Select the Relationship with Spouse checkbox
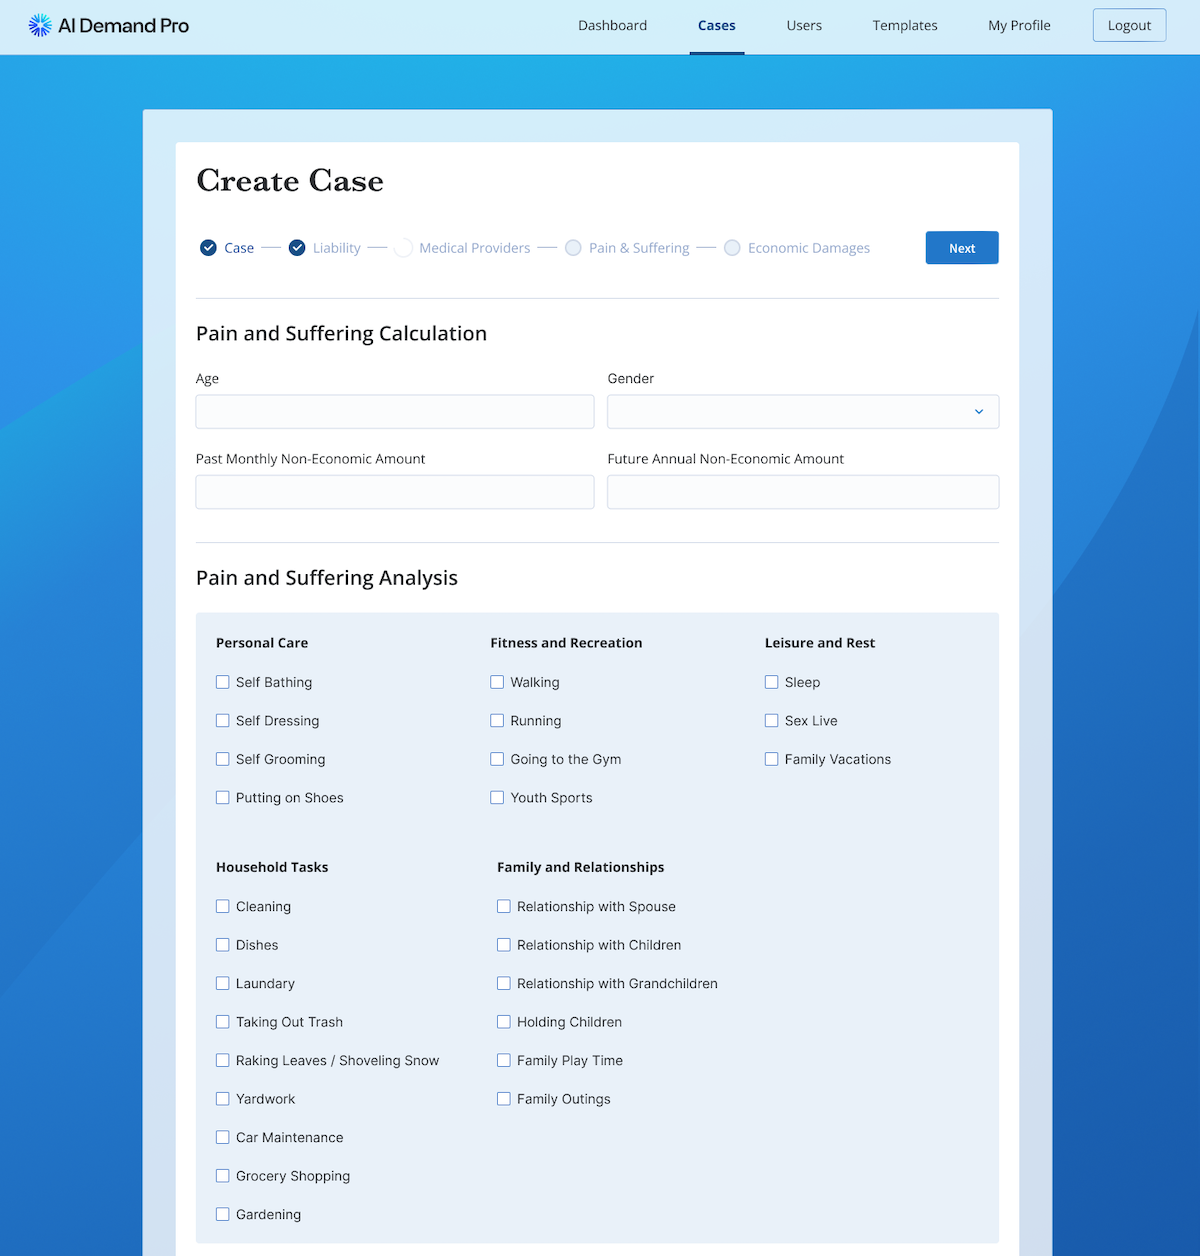The height and width of the screenshot is (1256, 1200). click(x=504, y=906)
